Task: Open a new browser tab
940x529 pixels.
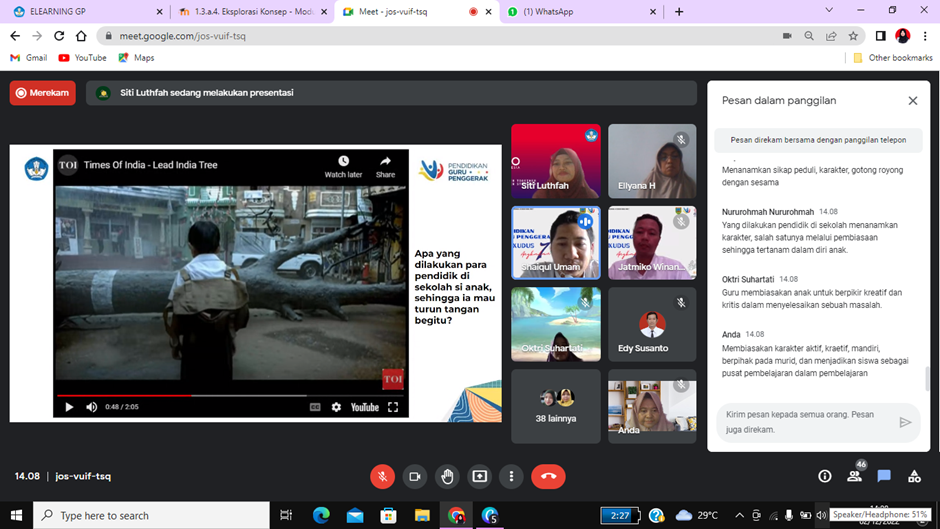Action: [x=679, y=11]
